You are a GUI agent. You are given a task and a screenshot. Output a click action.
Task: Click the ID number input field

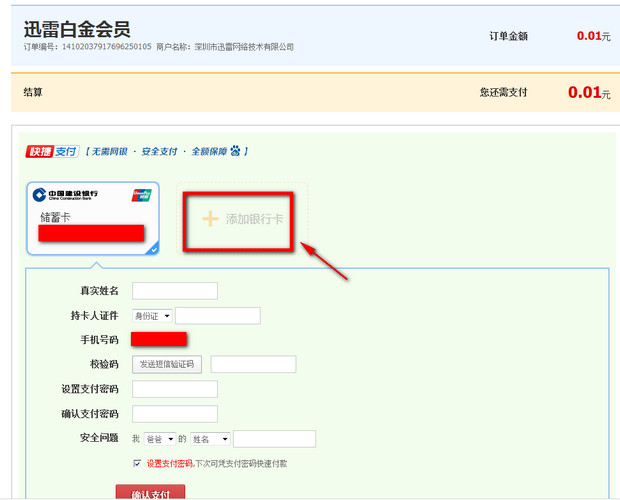click(x=217, y=316)
